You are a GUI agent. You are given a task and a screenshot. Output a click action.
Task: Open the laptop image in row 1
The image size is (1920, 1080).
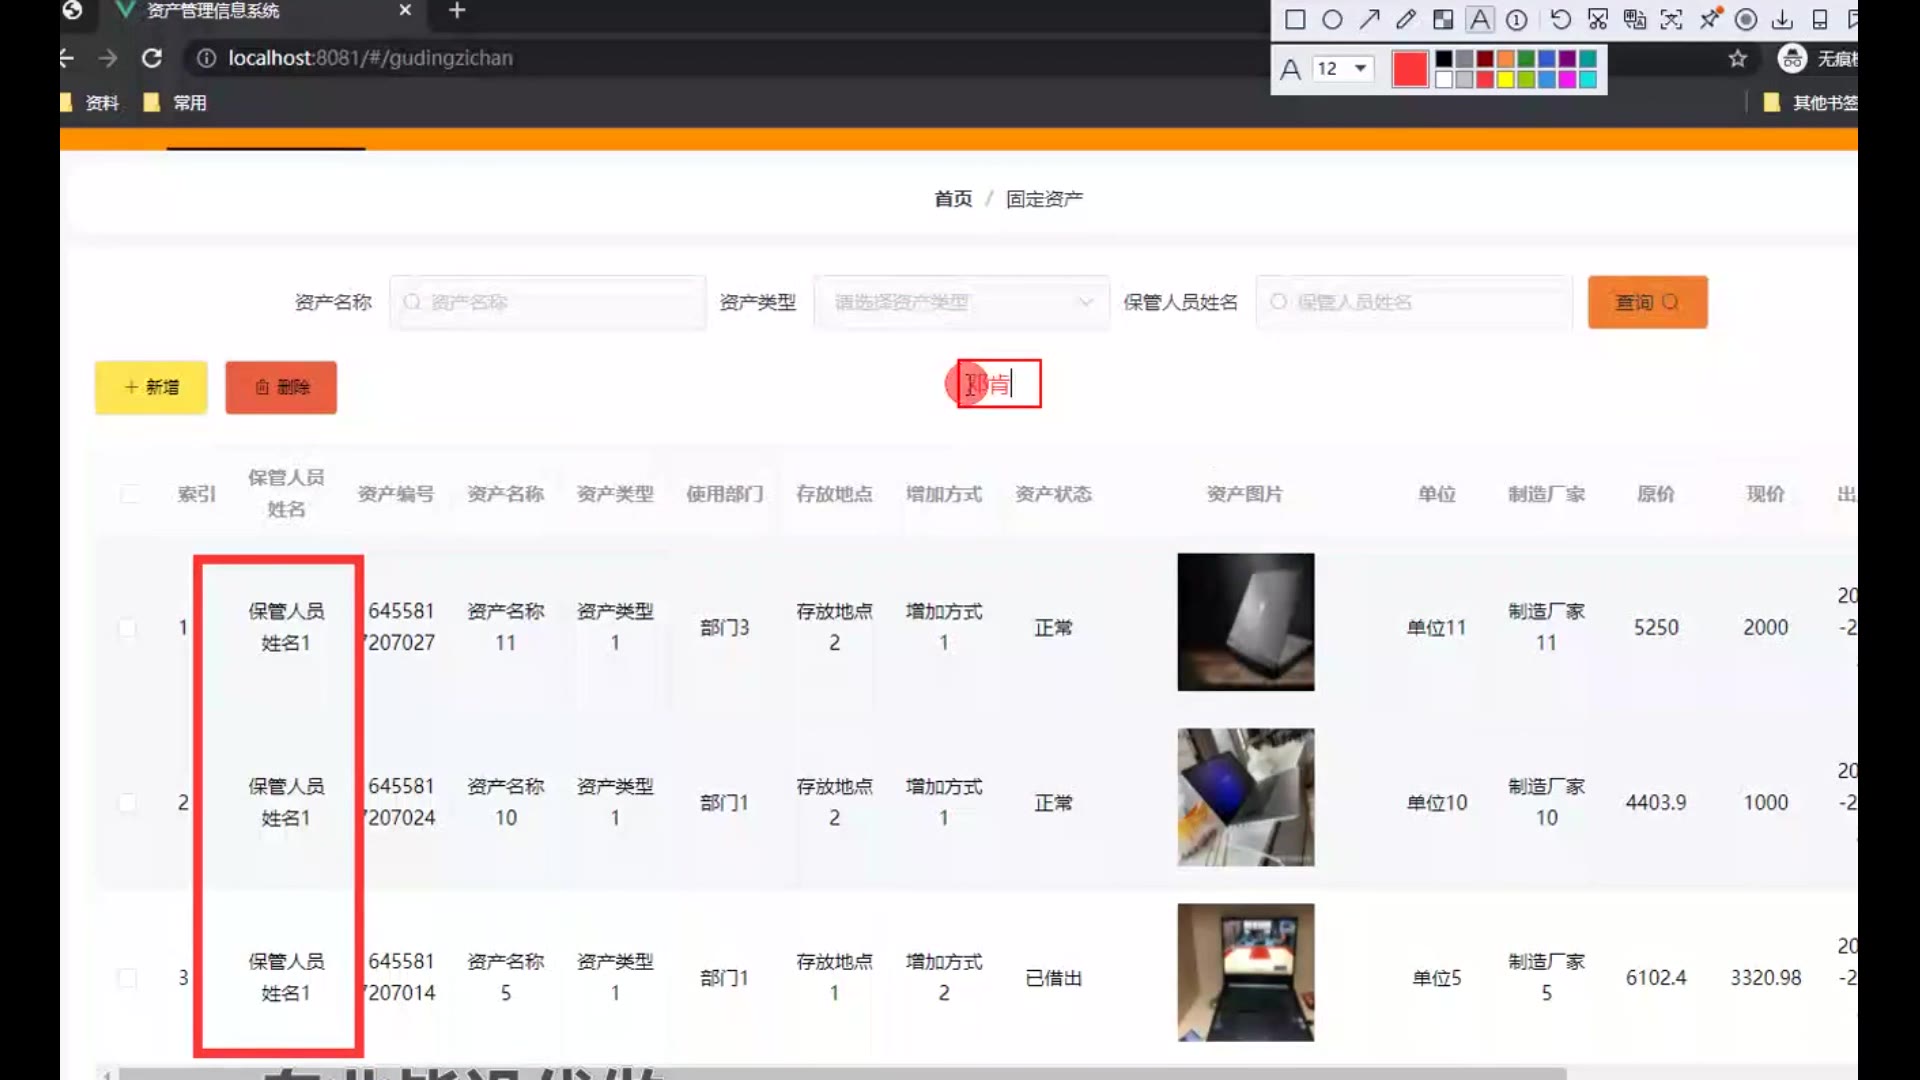(x=1245, y=622)
